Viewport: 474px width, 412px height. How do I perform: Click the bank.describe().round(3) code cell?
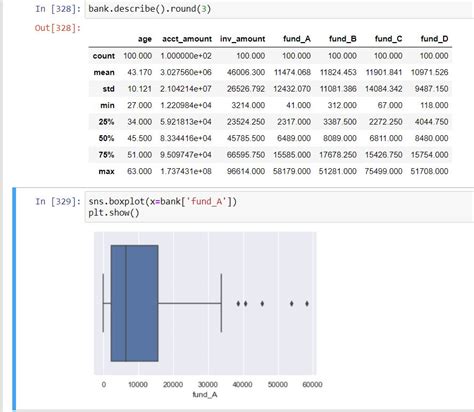pos(279,9)
